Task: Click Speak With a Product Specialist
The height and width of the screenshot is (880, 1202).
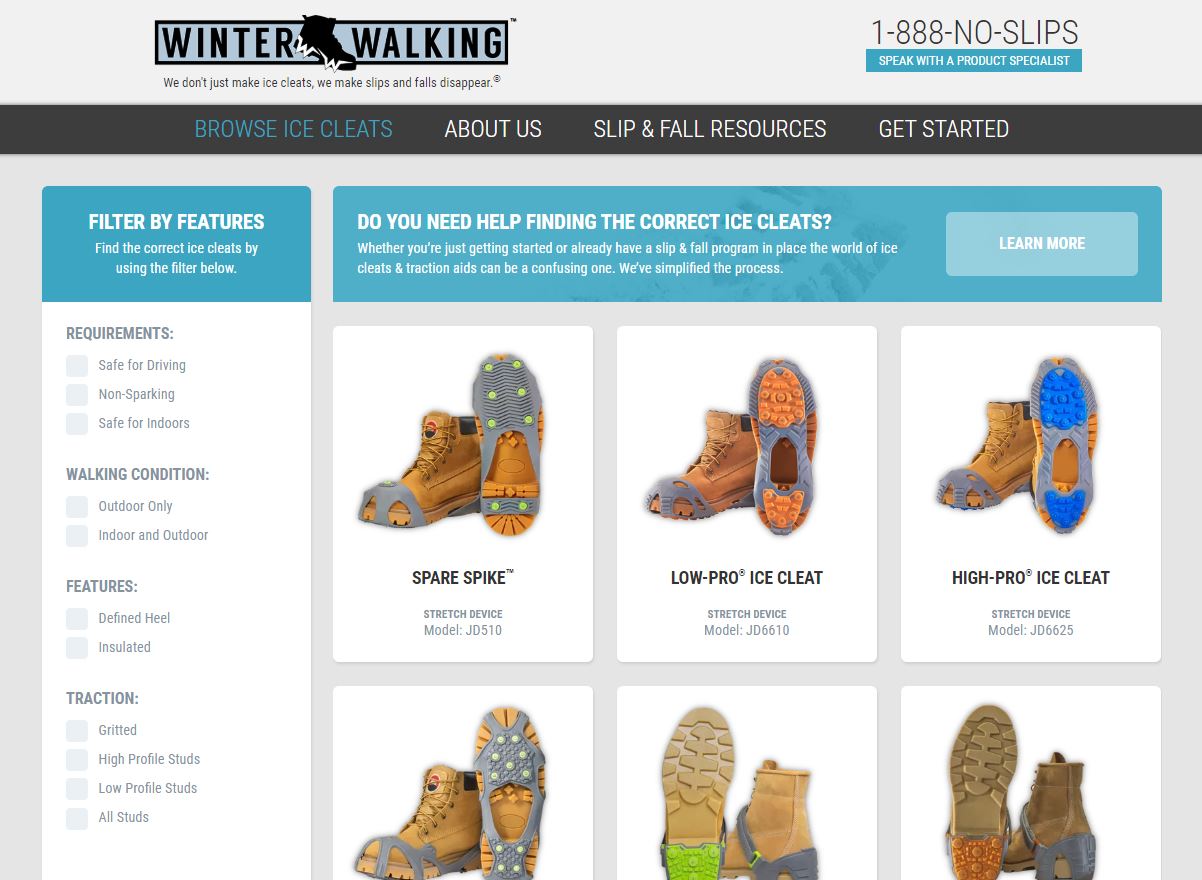Action: tap(974, 60)
